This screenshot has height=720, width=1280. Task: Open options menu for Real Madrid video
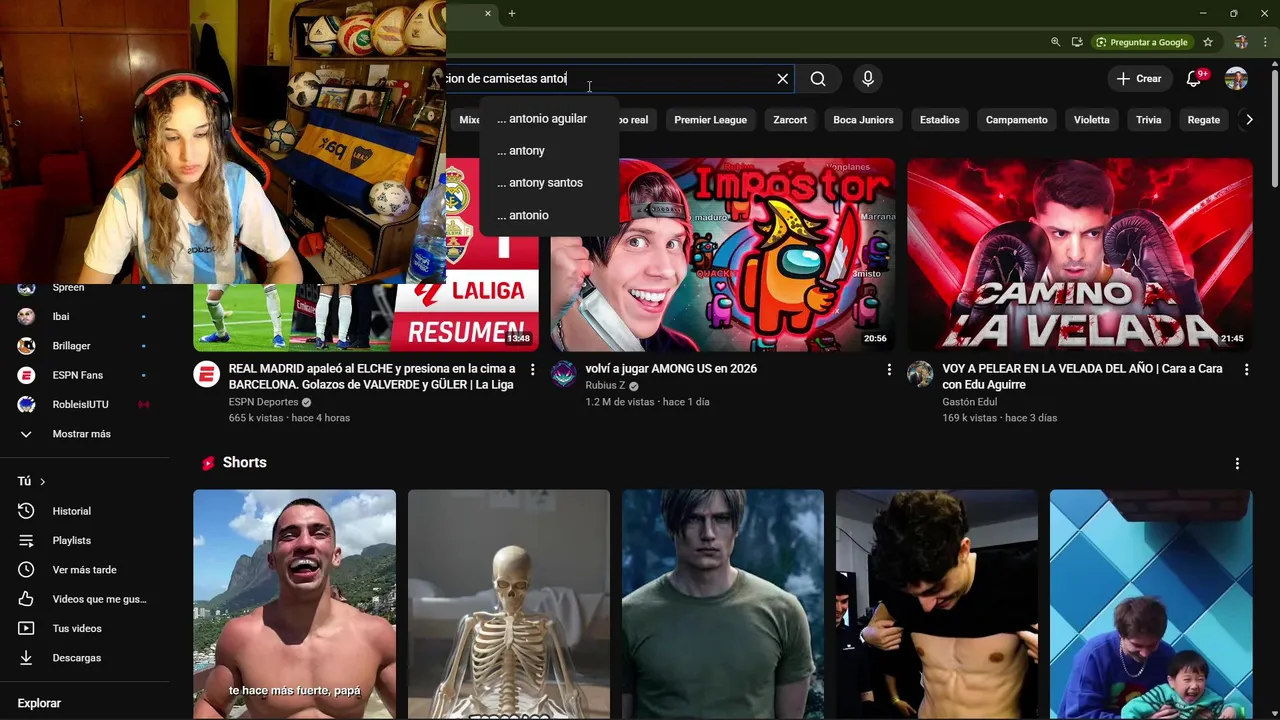tap(532, 370)
